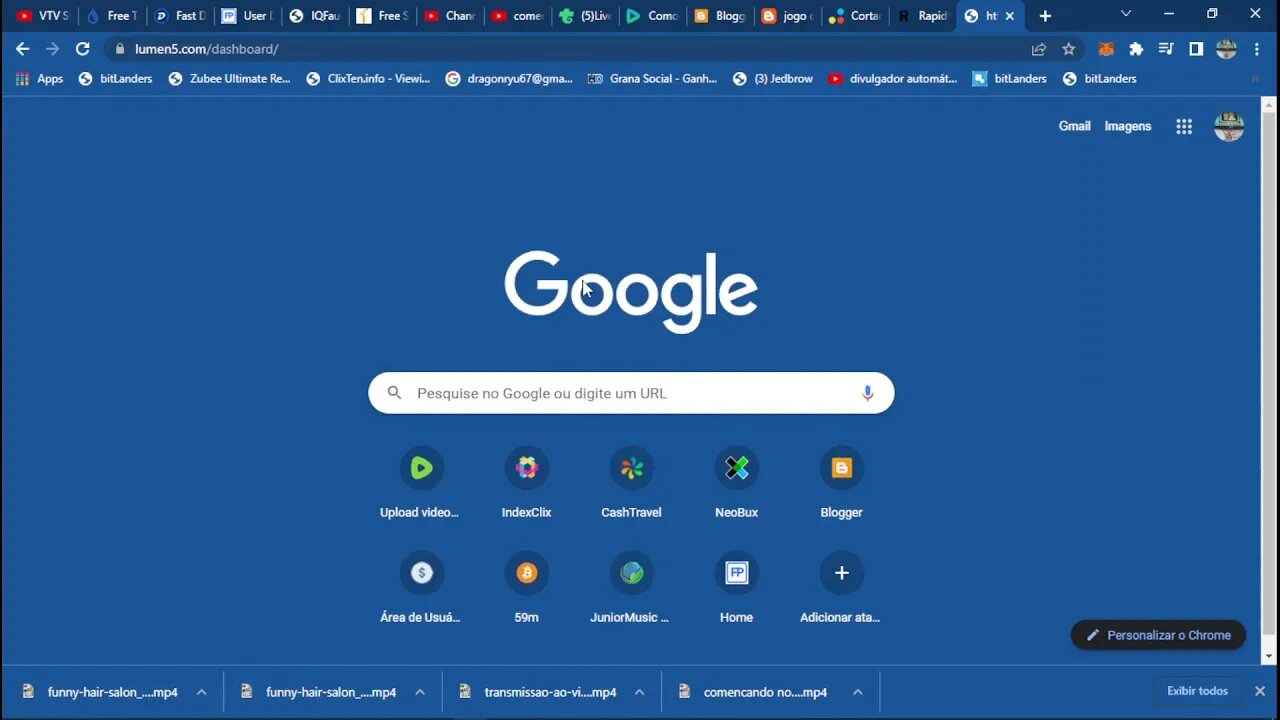The width and height of the screenshot is (1280, 720).
Task: Switch to the IQFau tab
Action: tap(315, 16)
